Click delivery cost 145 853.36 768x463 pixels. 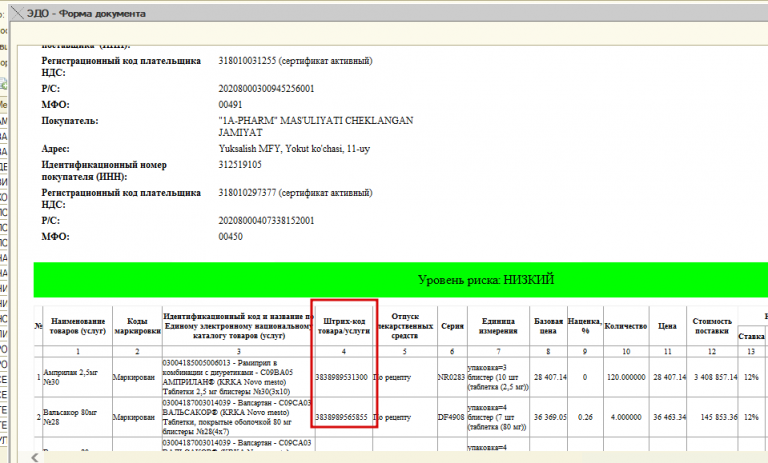[x=719, y=417]
